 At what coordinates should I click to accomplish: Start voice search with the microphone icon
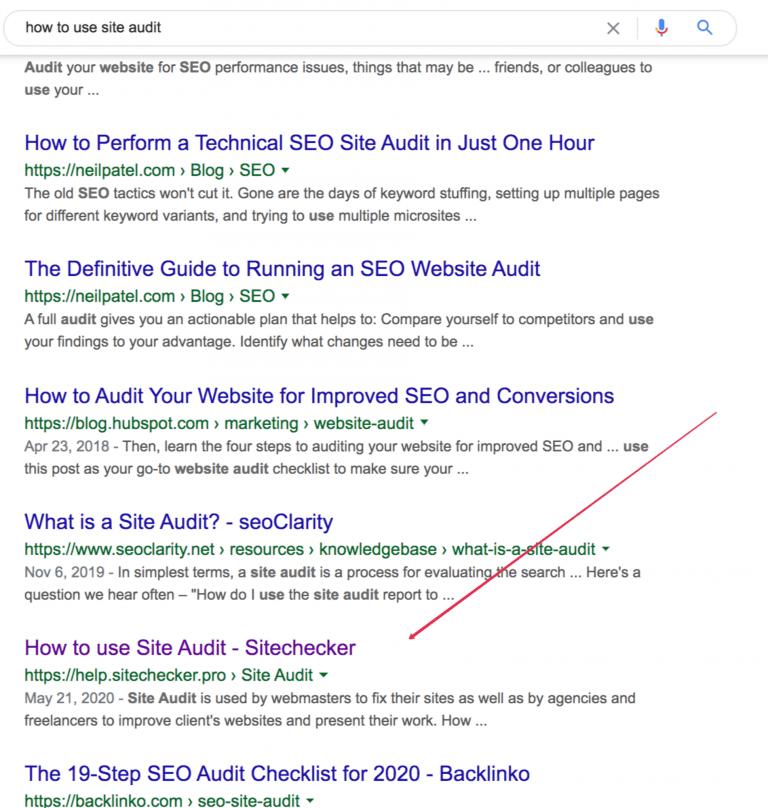pyautogui.click(x=661, y=27)
